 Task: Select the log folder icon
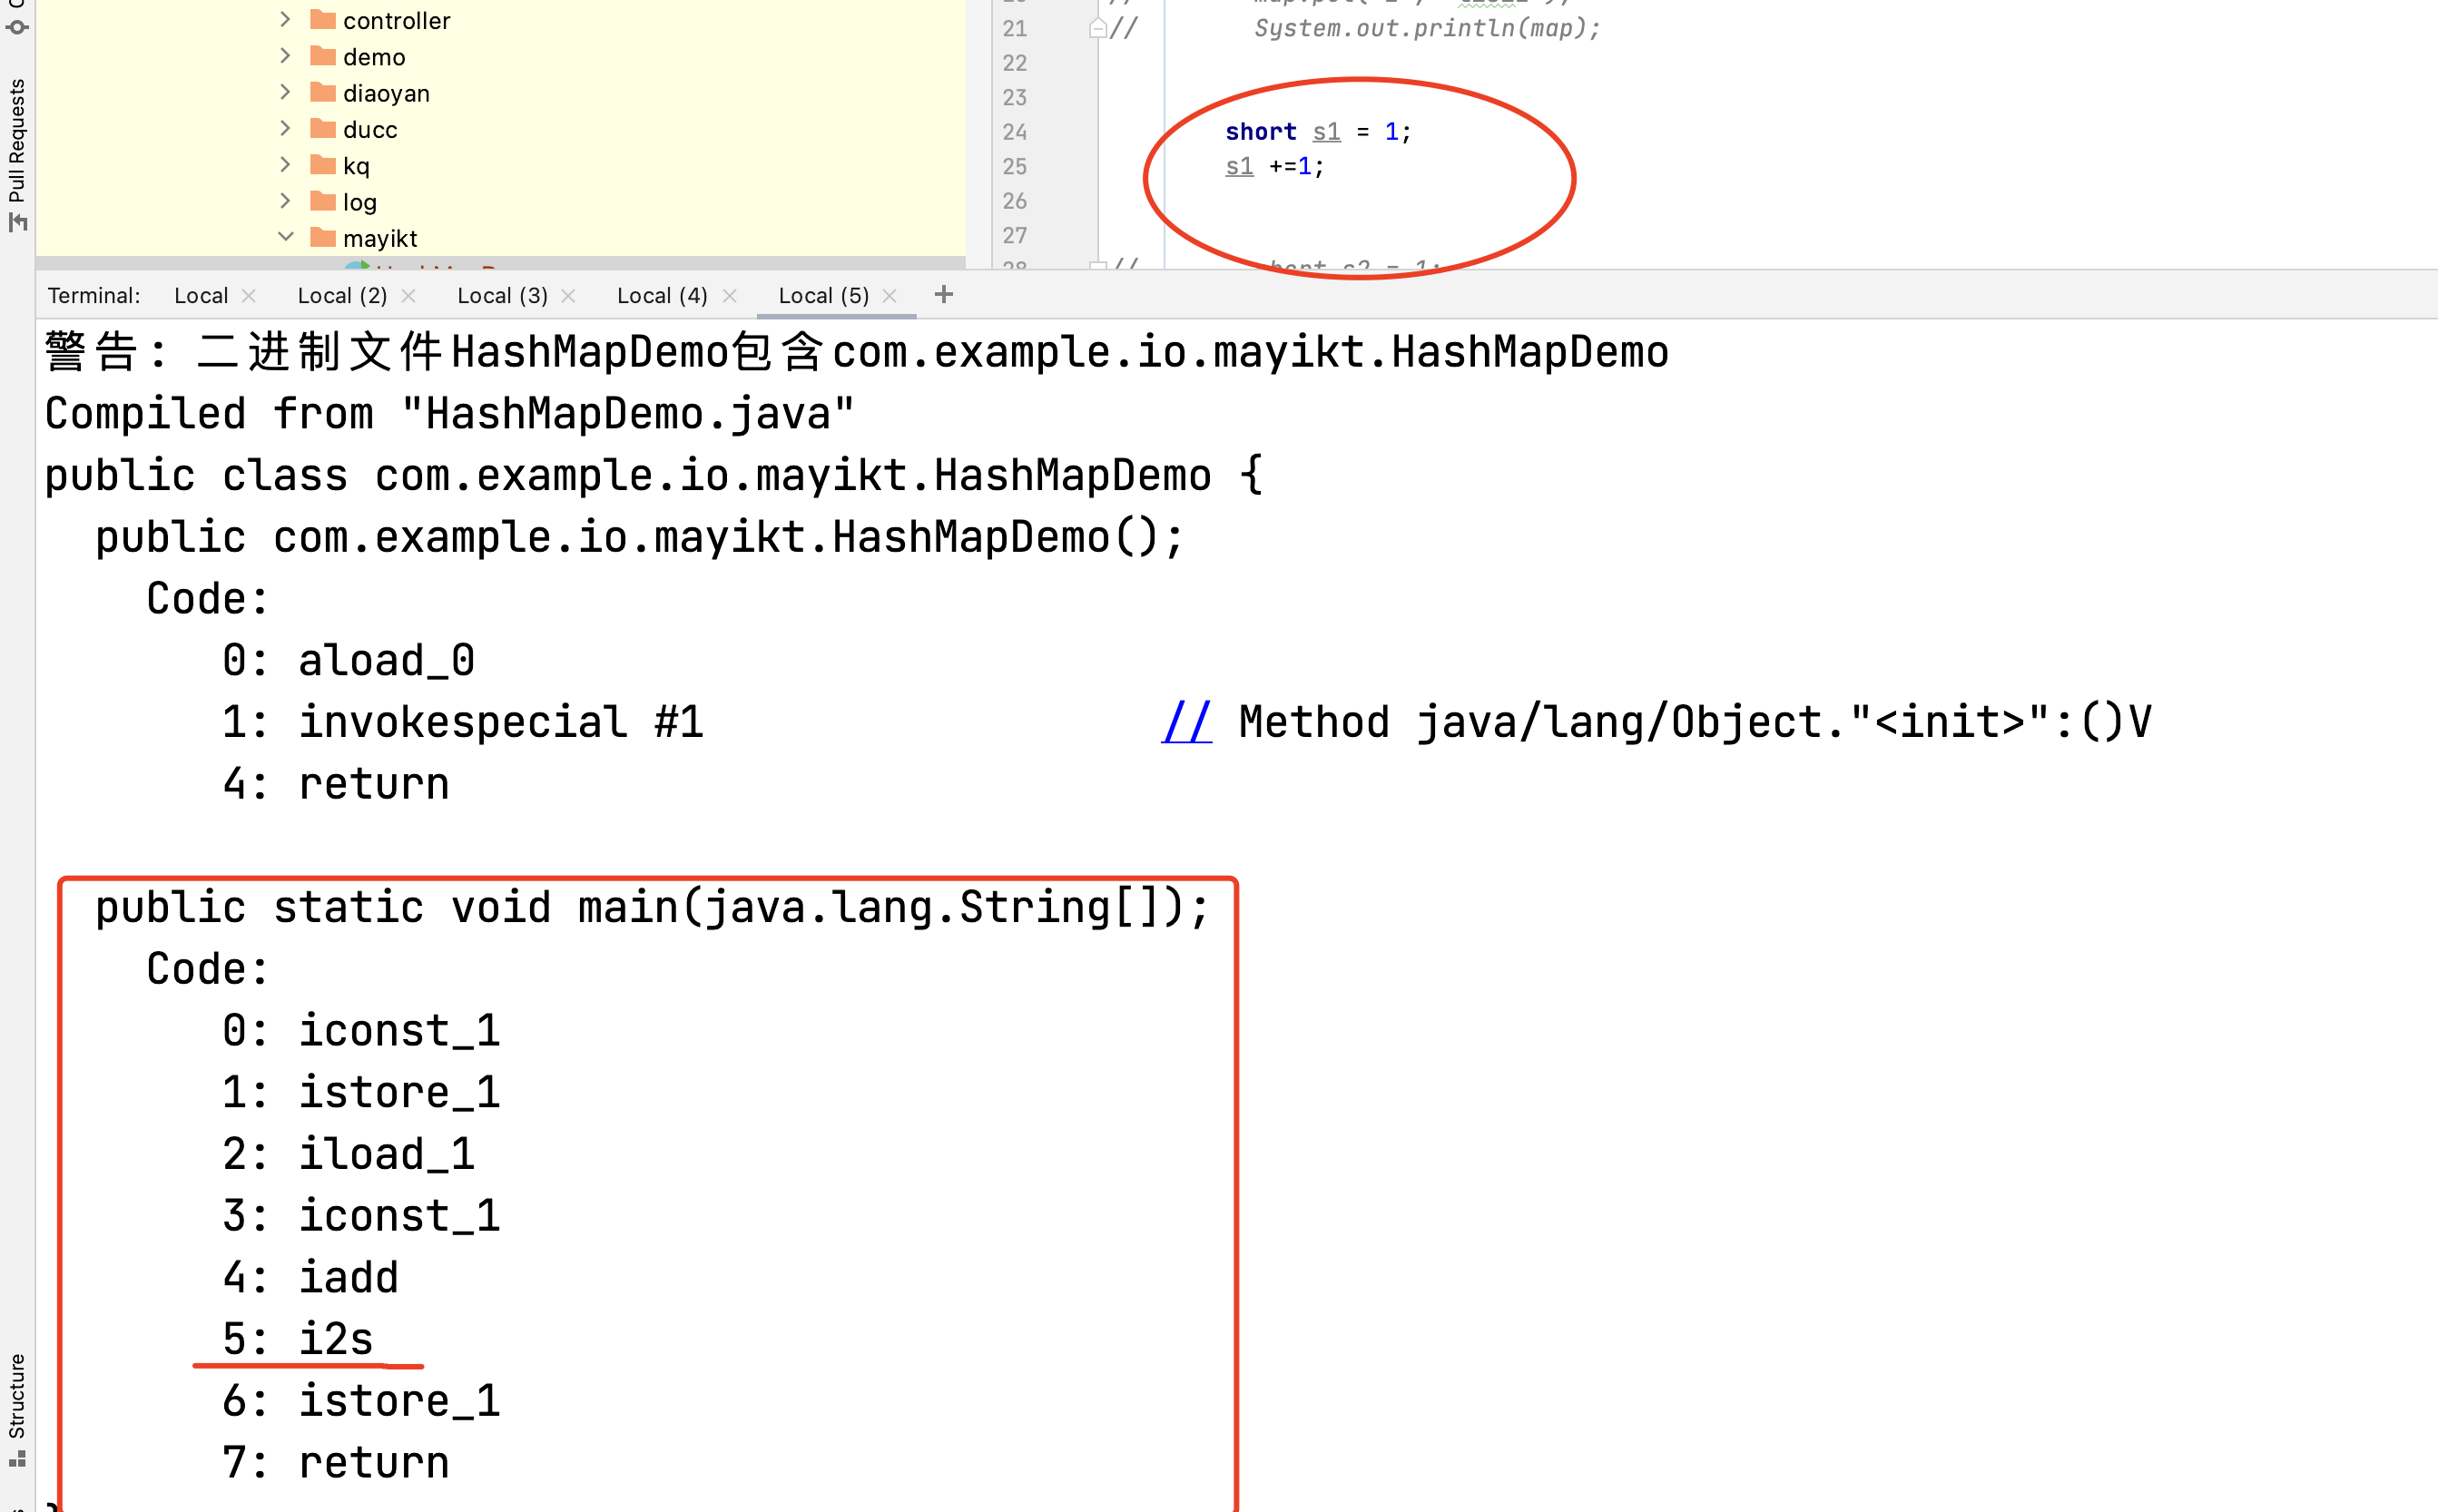pos(323,201)
